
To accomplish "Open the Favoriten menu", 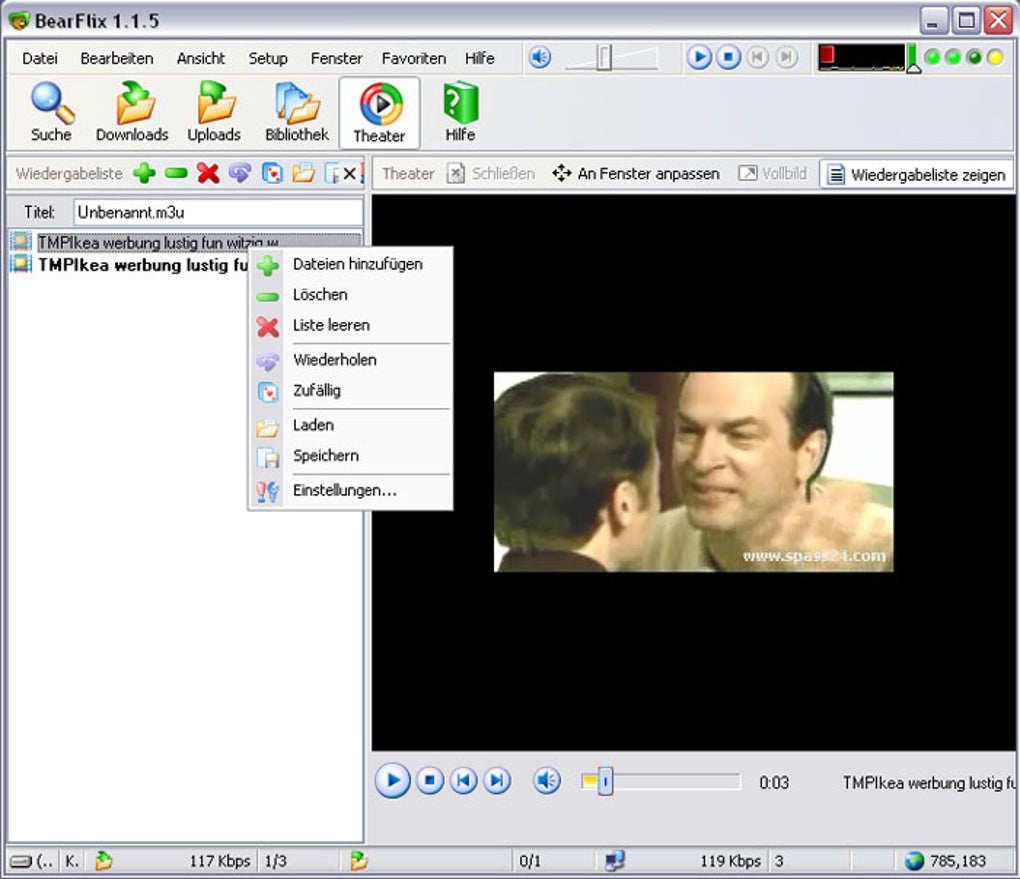I will pos(414,59).
